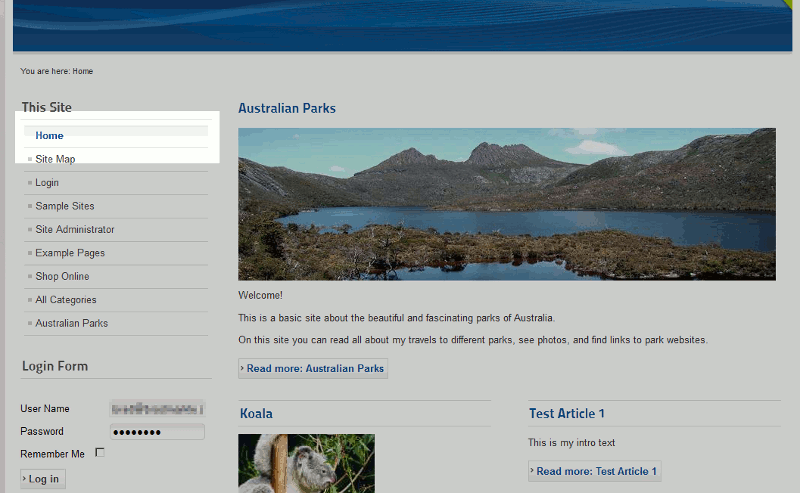800x493 pixels.
Task: Click the User Name input field
Action: (157, 409)
